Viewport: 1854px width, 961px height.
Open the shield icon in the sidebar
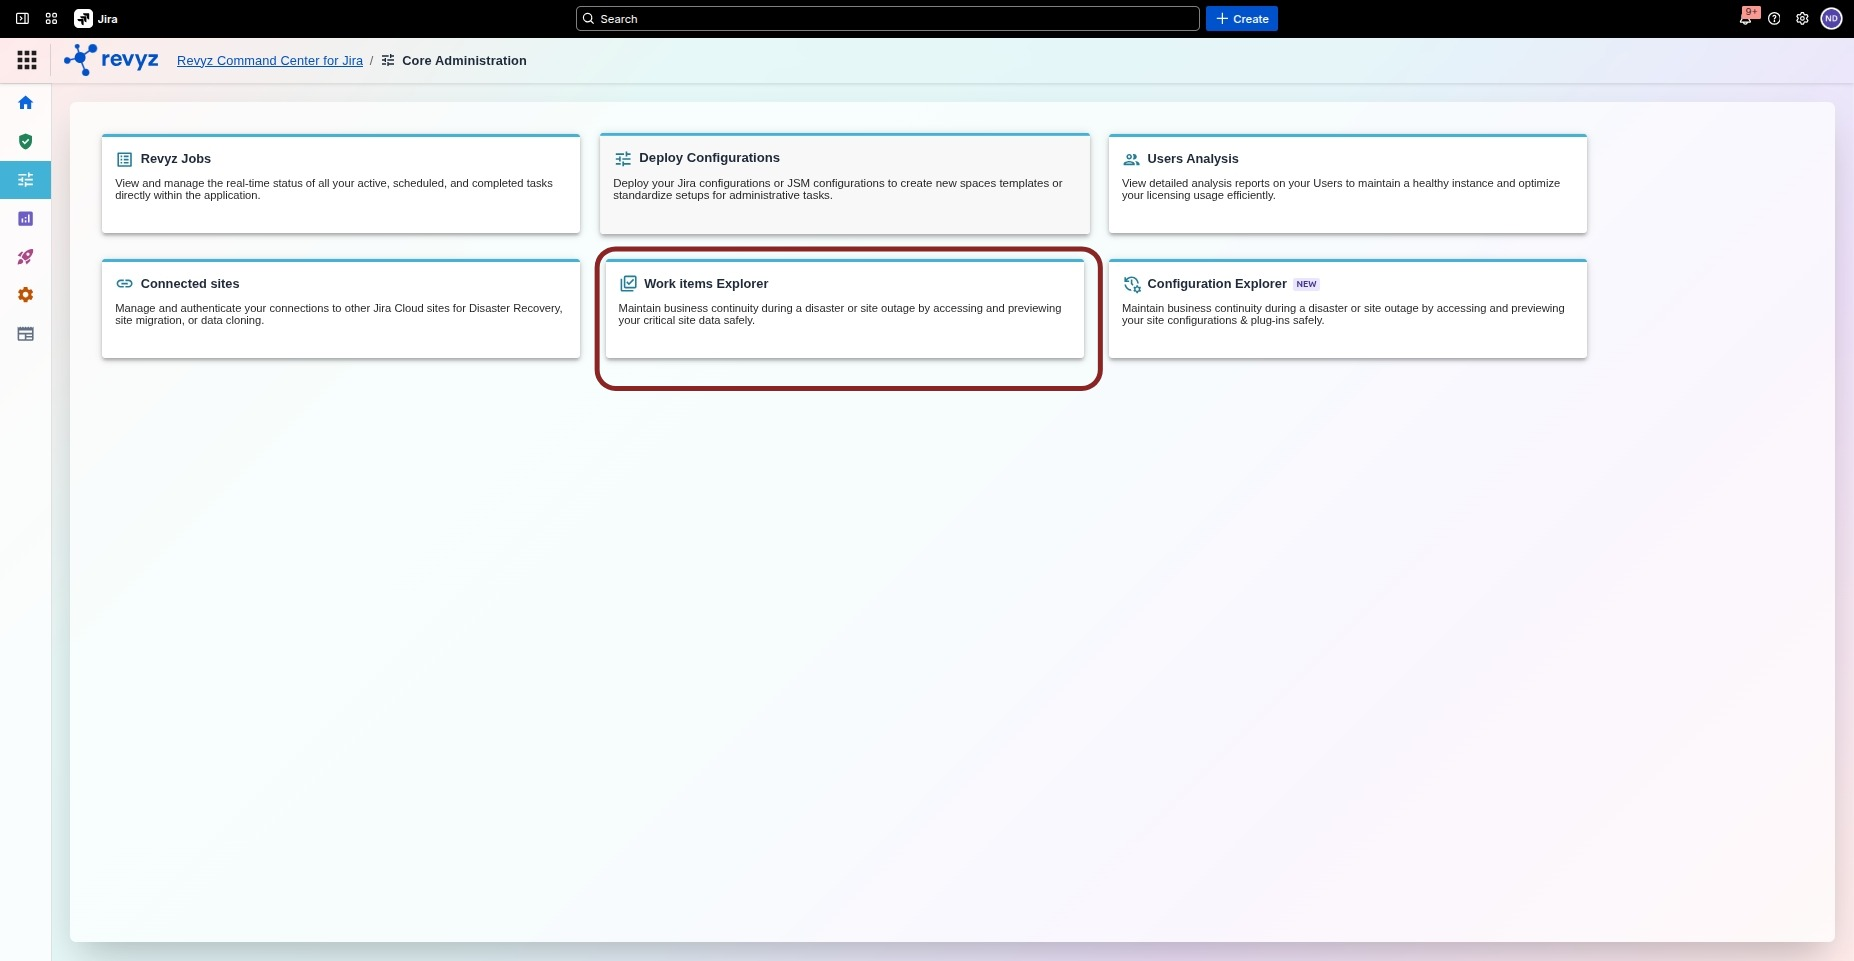point(26,141)
